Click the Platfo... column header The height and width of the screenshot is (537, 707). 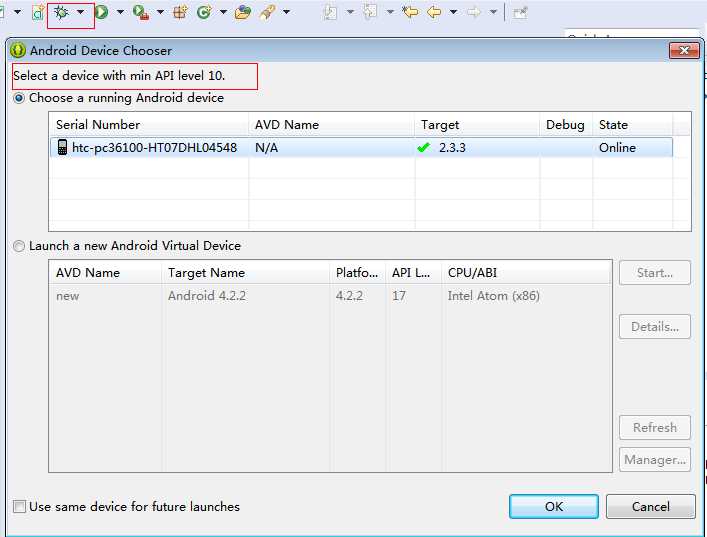click(x=358, y=272)
